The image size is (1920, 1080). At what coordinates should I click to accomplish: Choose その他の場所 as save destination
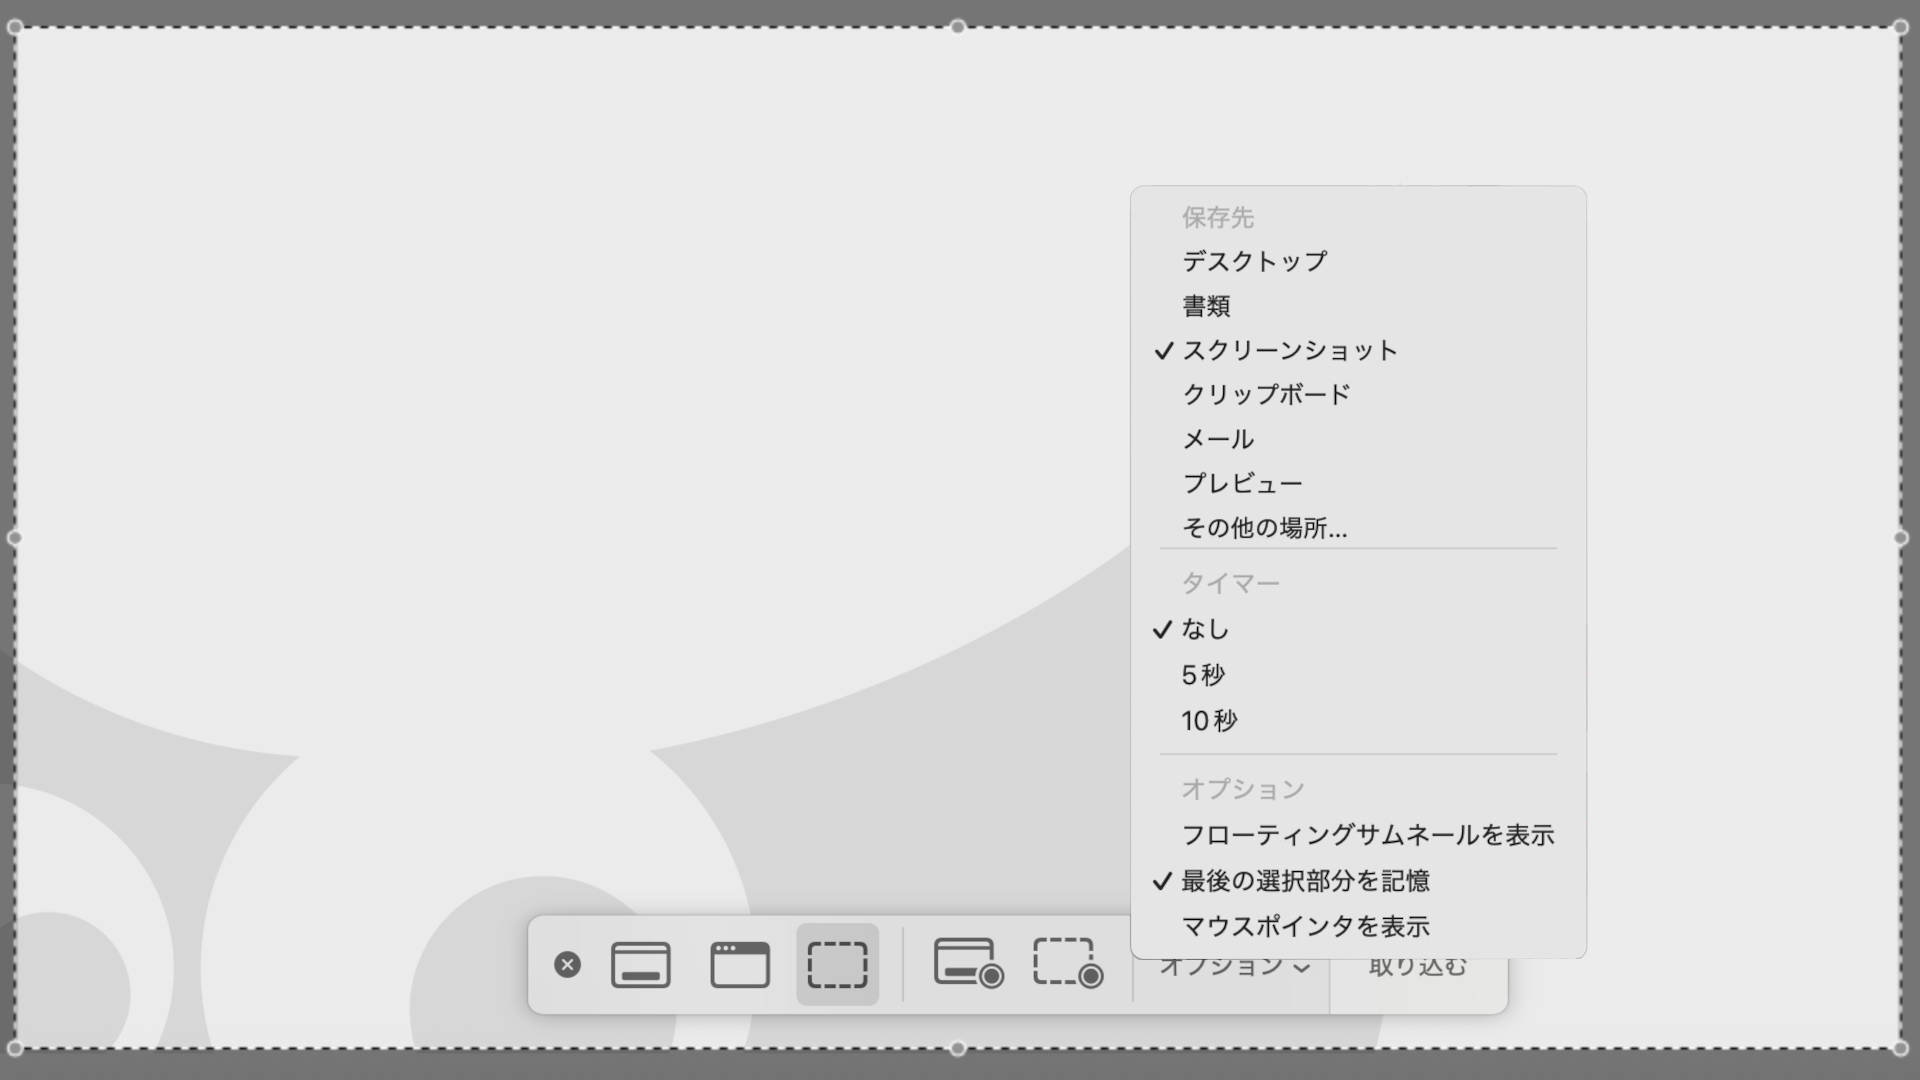(1264, 527)
